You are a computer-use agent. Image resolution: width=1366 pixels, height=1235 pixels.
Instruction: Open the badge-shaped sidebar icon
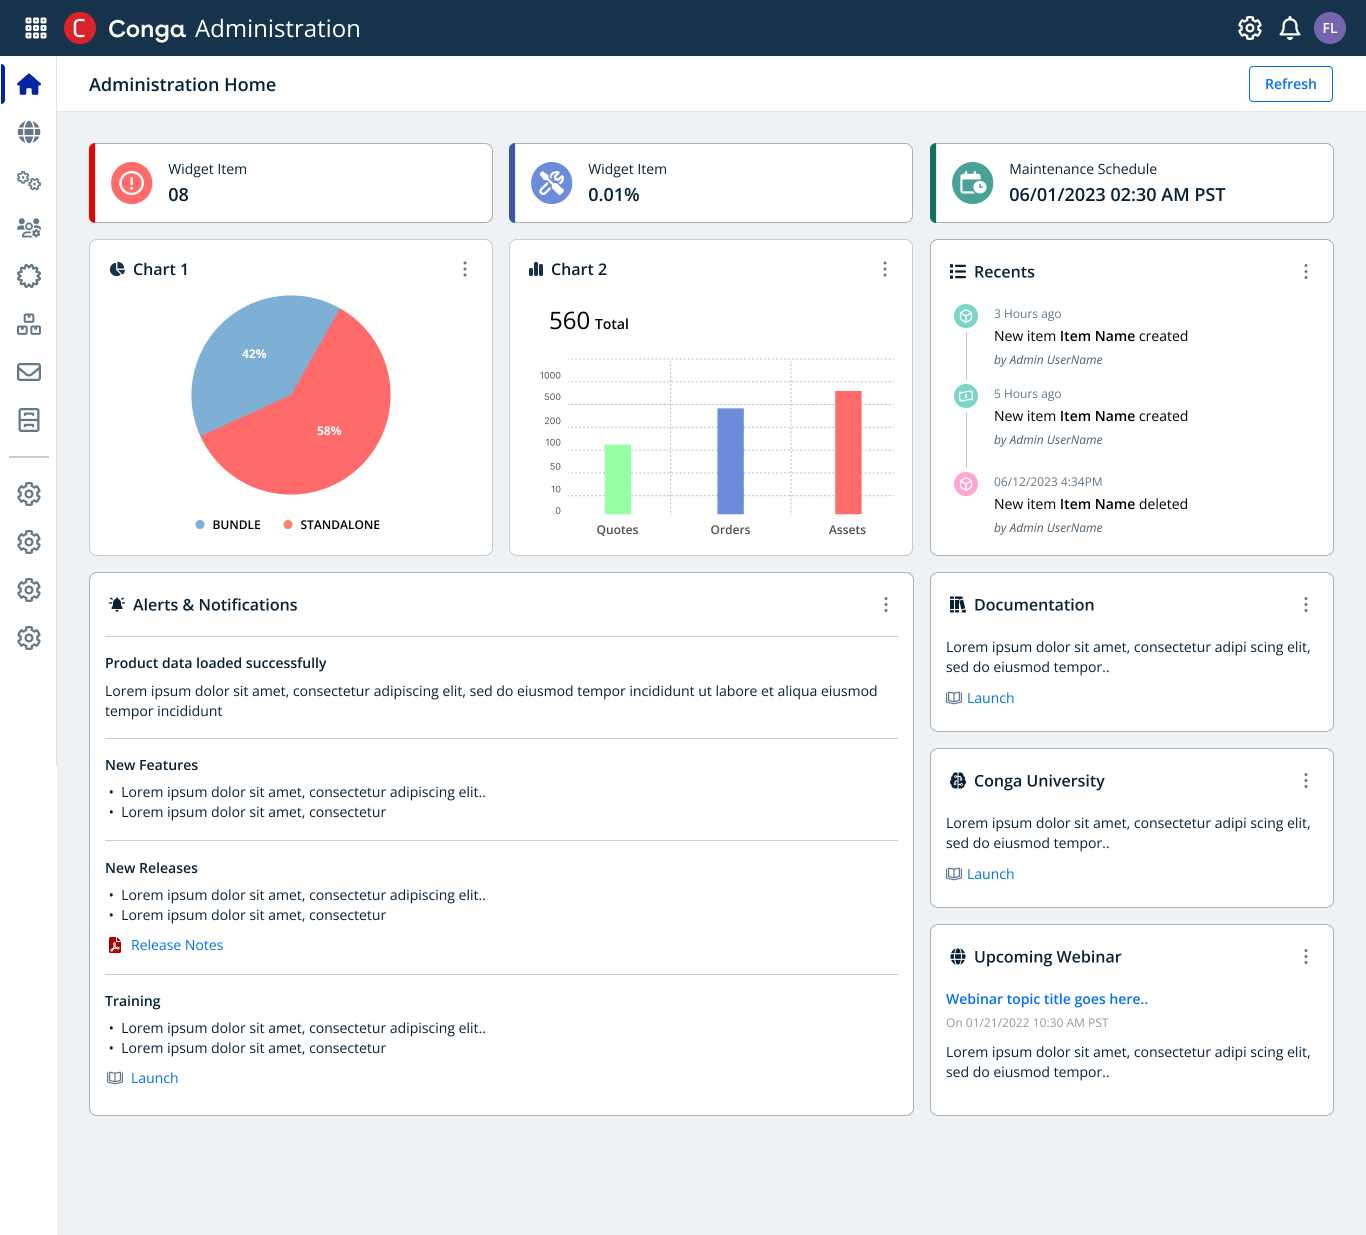(29, 276)
